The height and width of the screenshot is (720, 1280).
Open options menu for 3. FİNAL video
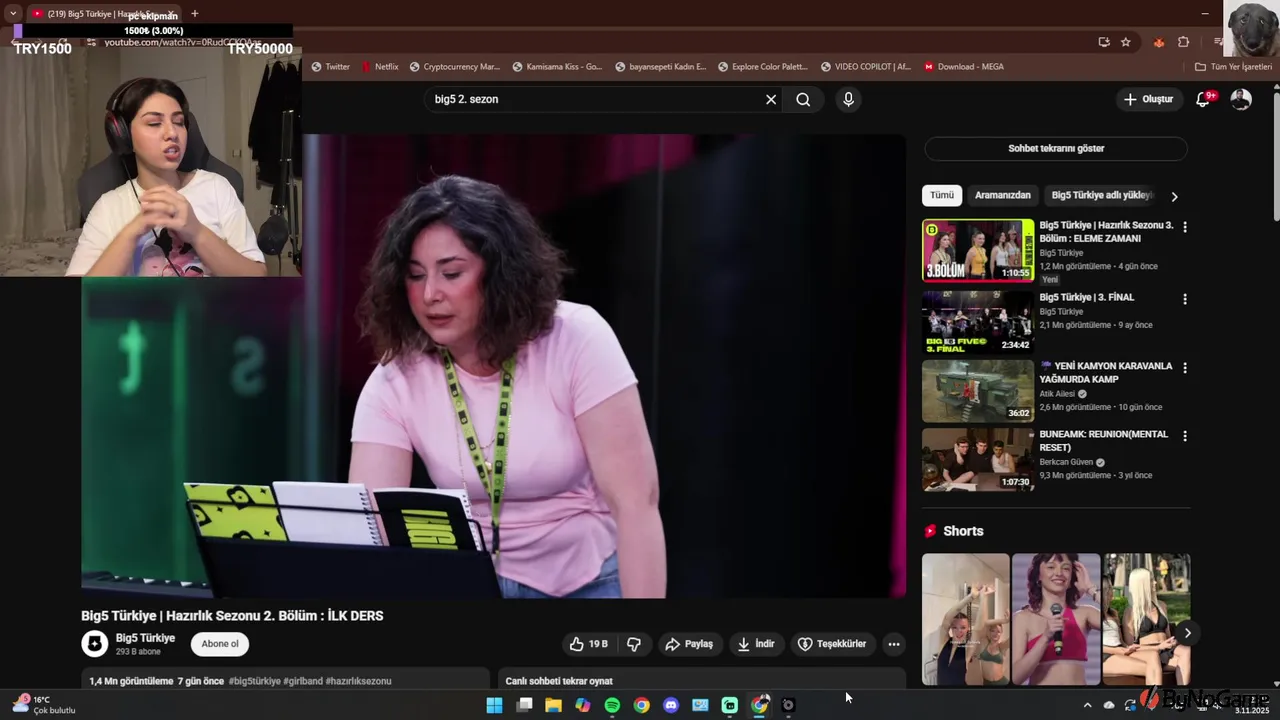1185,299
